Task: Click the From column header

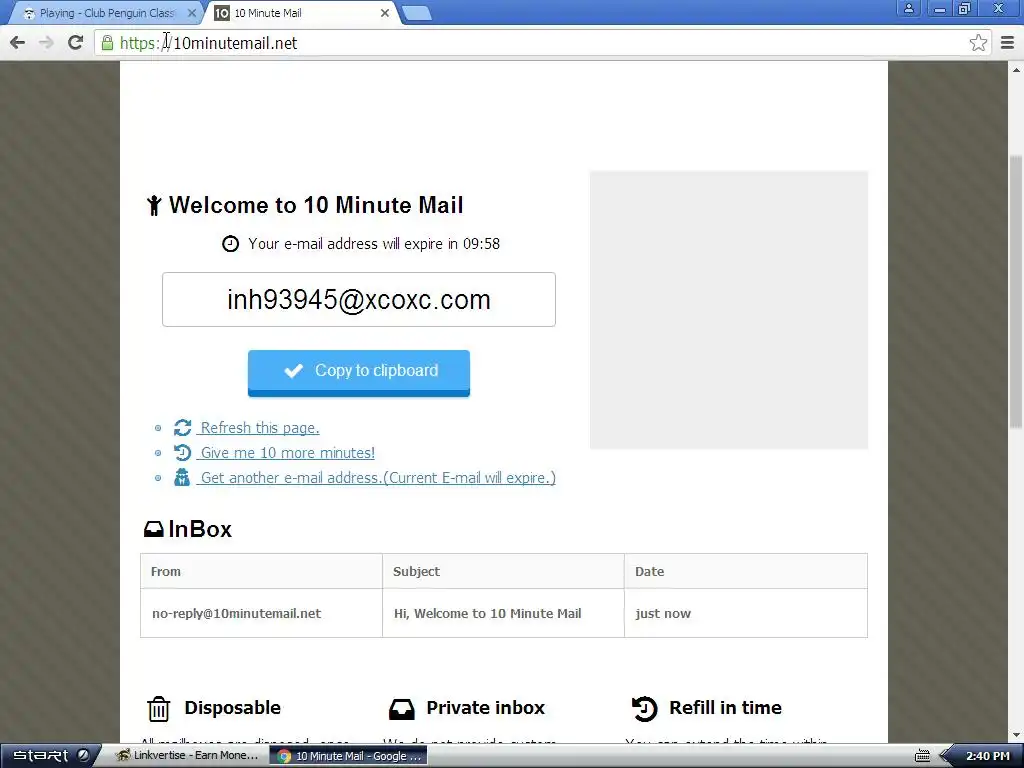Action: click(x=261, y=571)
